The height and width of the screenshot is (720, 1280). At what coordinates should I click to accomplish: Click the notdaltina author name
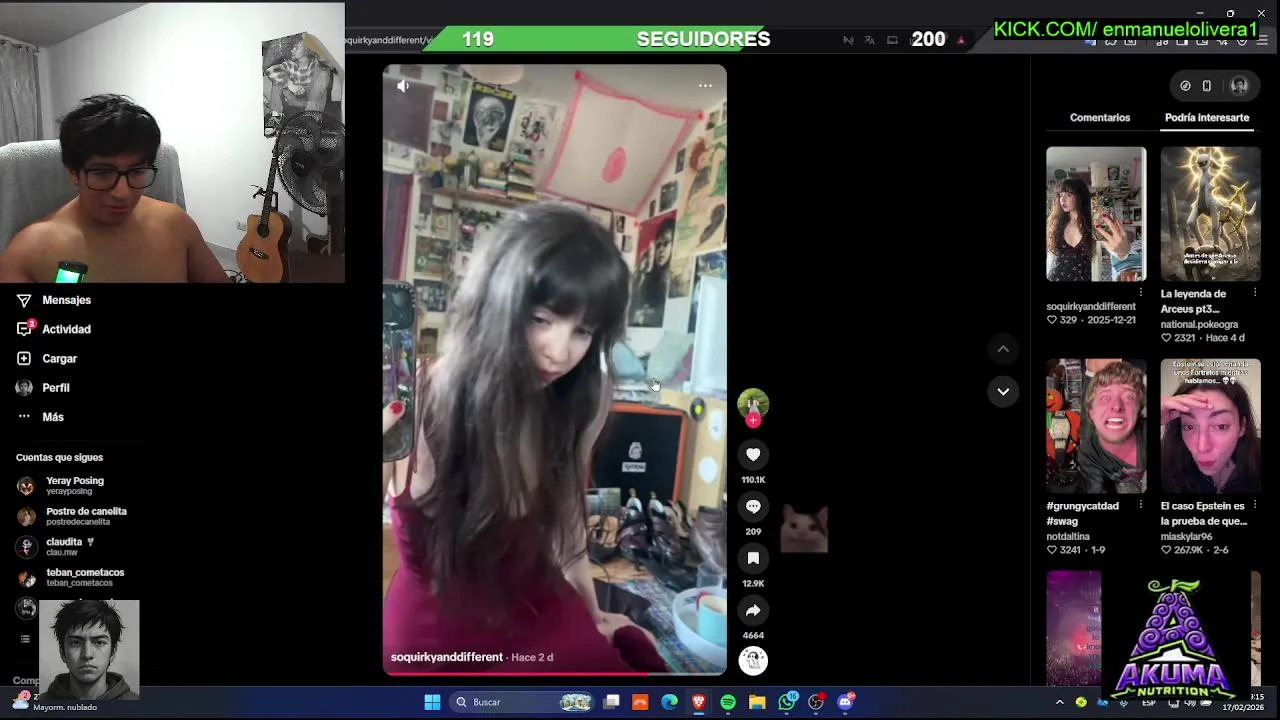(x=1073, y=536)
